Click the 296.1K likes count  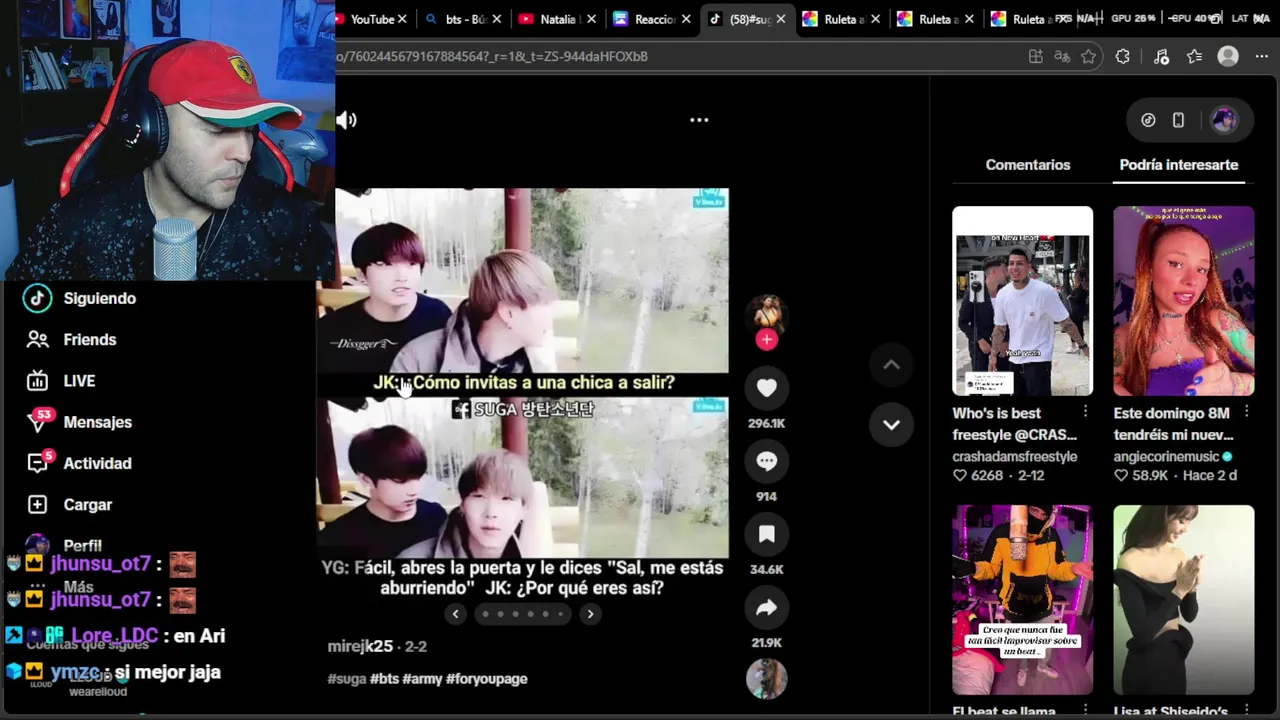pyautogui.click(x=767, y=424)
